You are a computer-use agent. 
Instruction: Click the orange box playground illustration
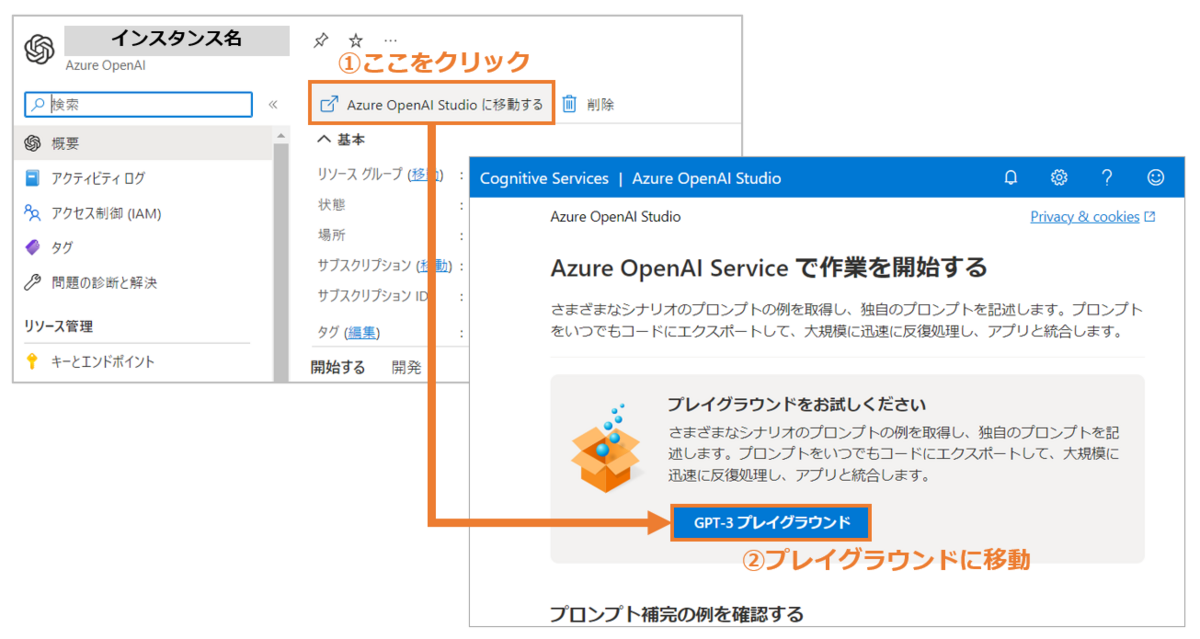pyautogui.click(x=604, y=447)
